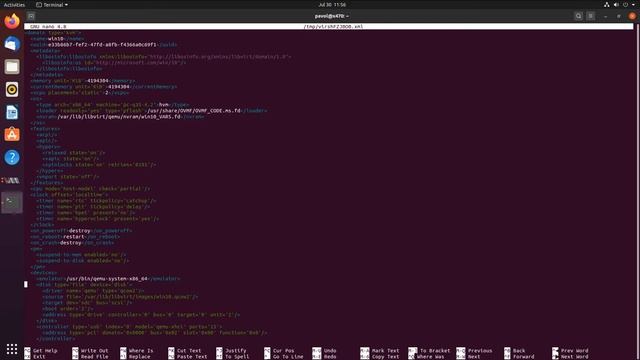Open the power icon in the top bar

click(625, 4)
